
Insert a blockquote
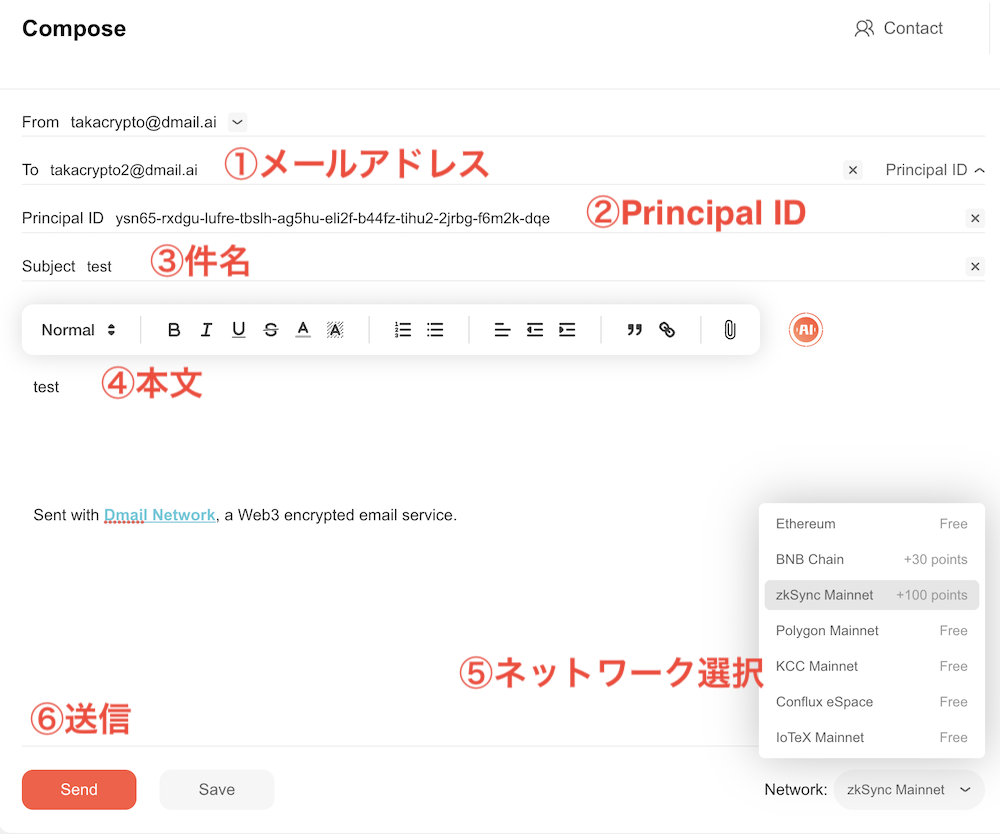636,329
